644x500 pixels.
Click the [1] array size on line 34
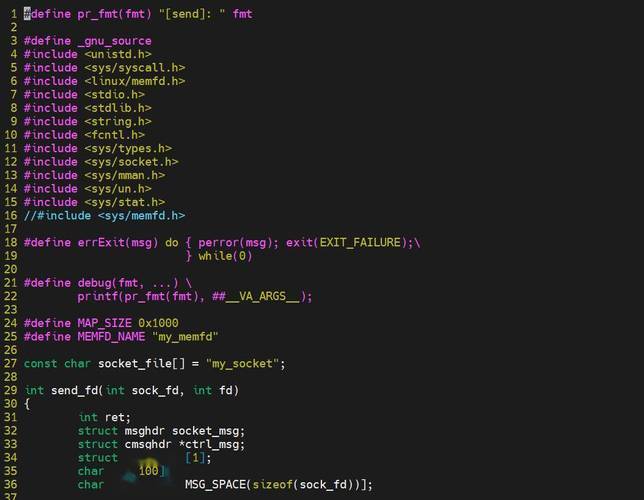[195, 458]
